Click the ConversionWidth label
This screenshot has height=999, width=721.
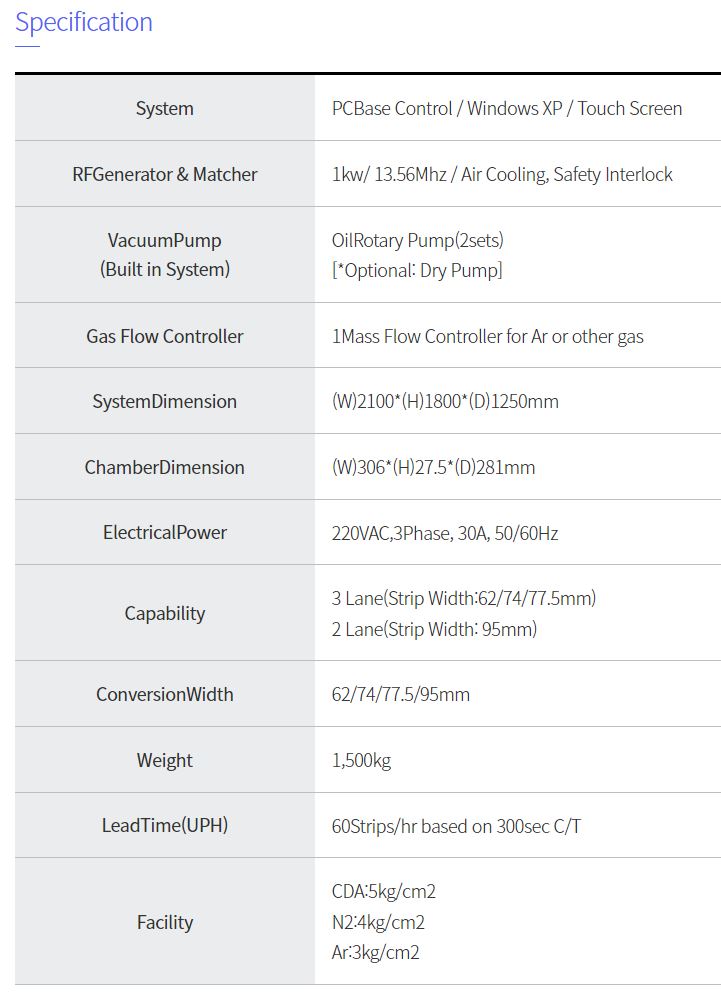[165, 694]
